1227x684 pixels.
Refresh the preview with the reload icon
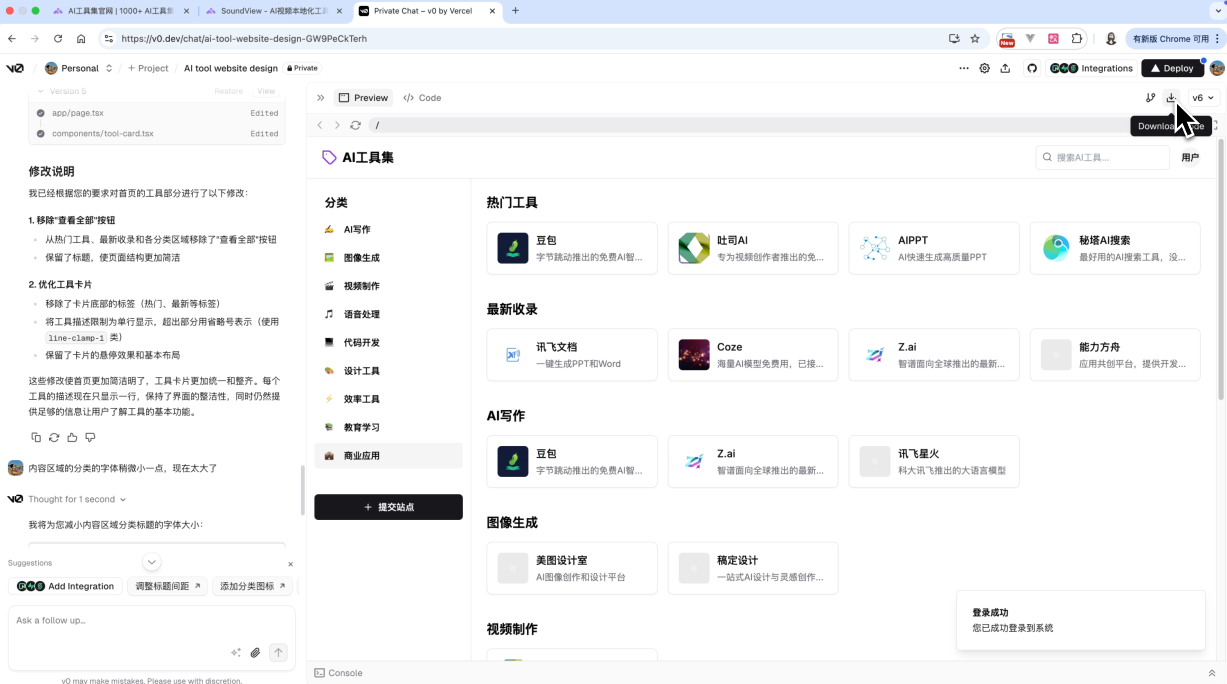coord(355,126)
